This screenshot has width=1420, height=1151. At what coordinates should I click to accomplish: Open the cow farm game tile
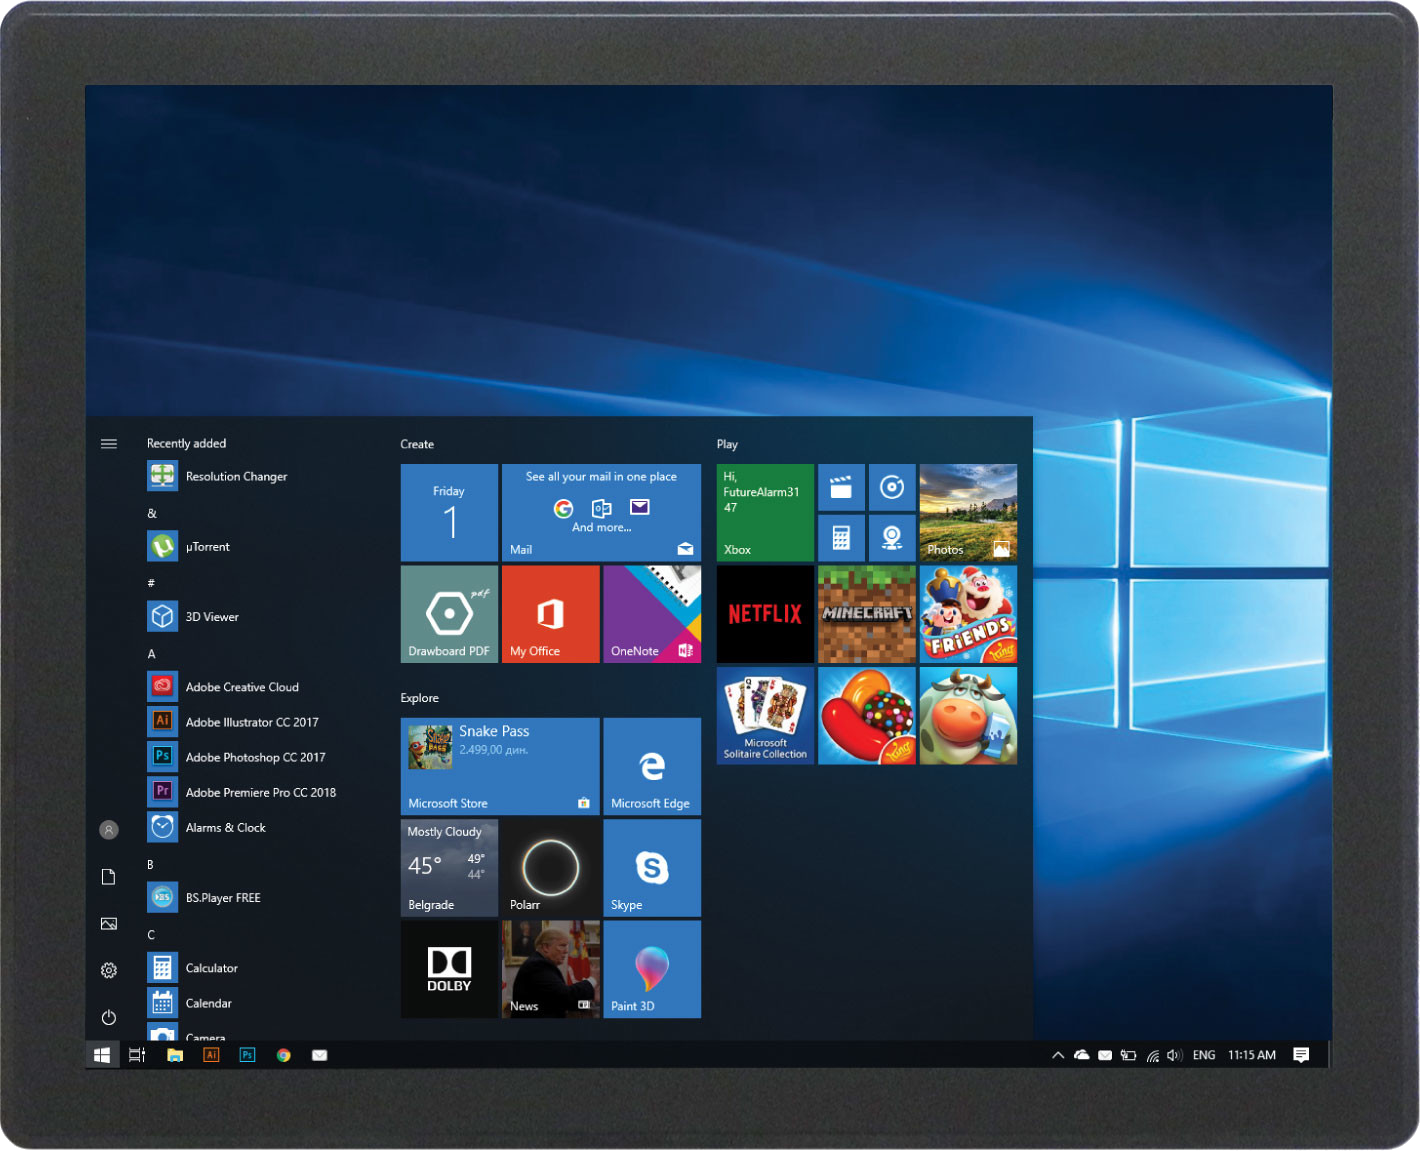tap(968, 716)
